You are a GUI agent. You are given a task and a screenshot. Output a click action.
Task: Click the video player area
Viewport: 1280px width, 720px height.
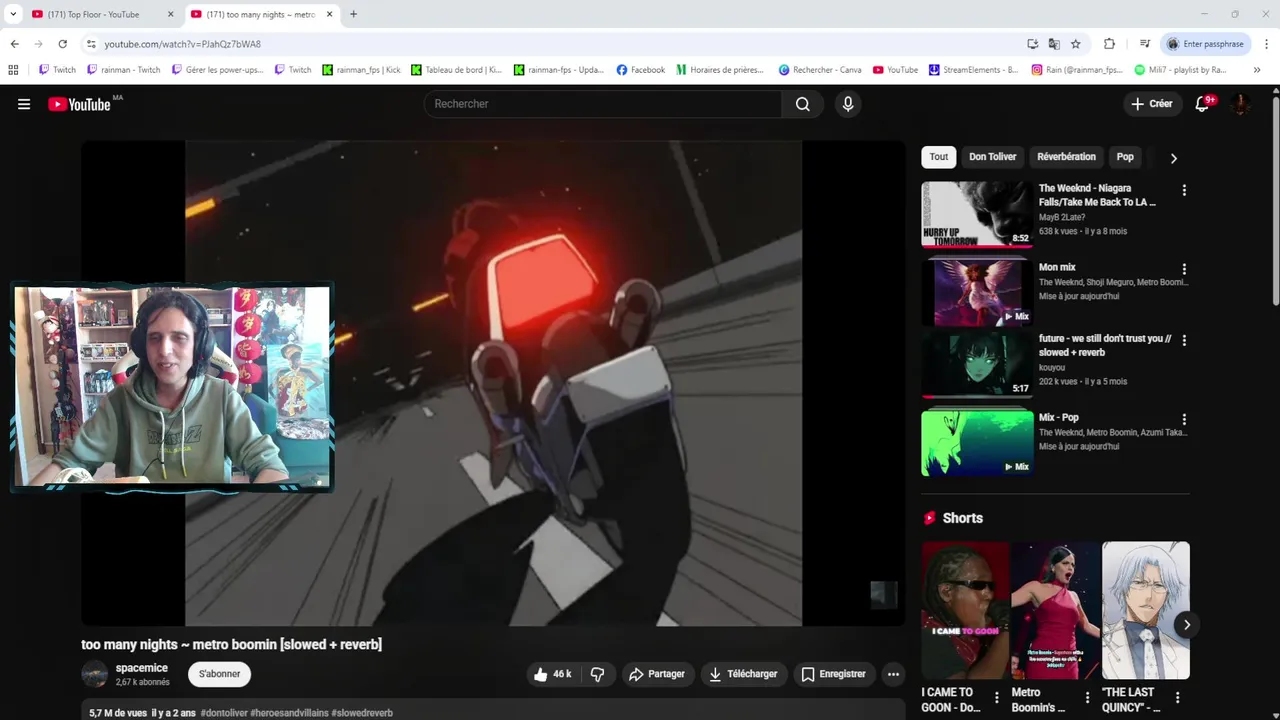coord(493,383)
